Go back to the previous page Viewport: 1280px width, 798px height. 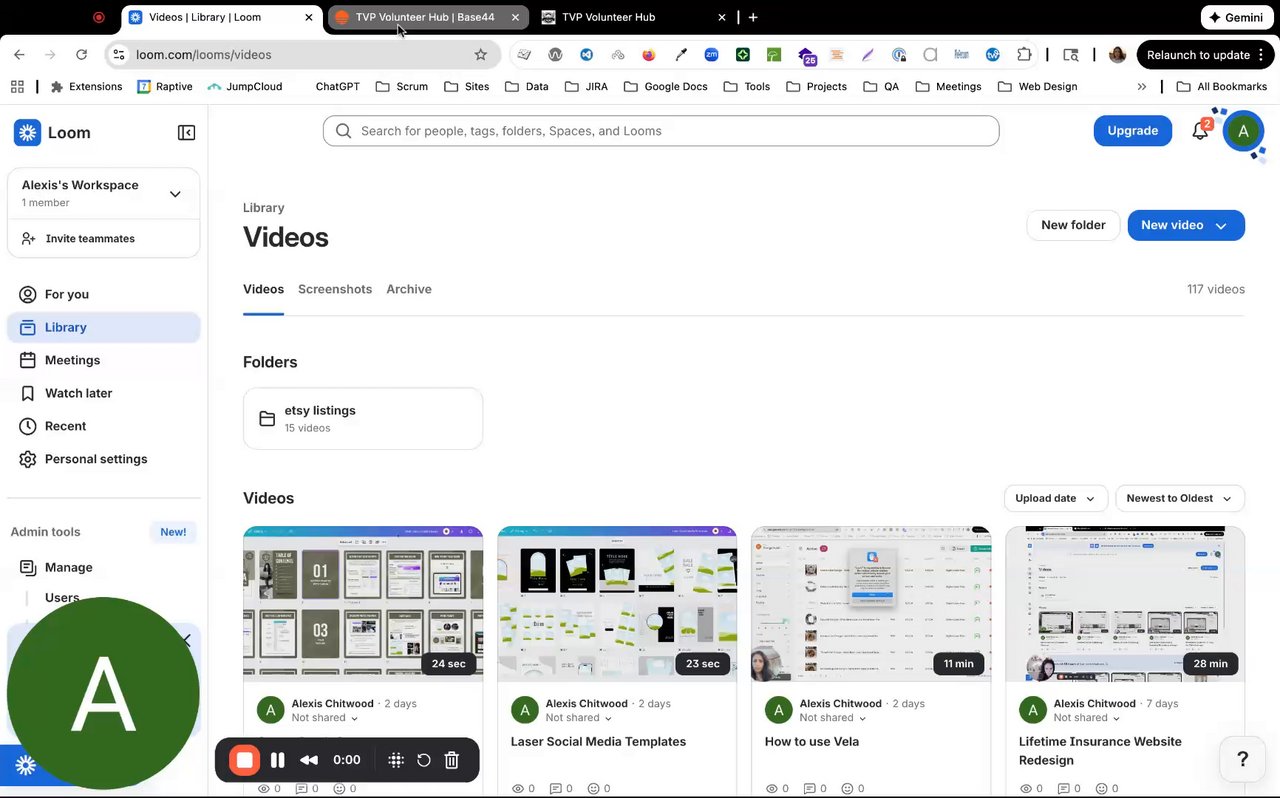tap(19, 55)
